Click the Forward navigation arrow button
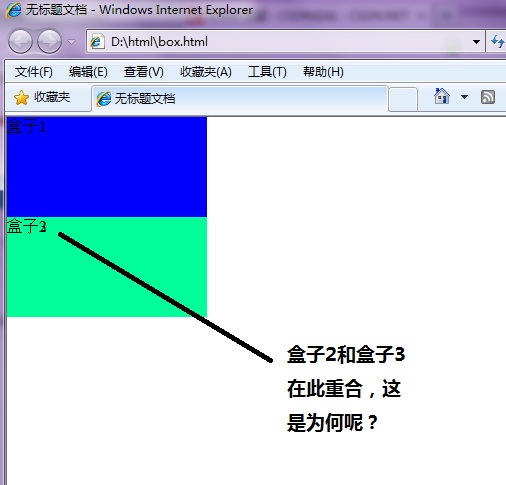The height and width of the screenshot is (485, 506). click(x=49, y=41)
